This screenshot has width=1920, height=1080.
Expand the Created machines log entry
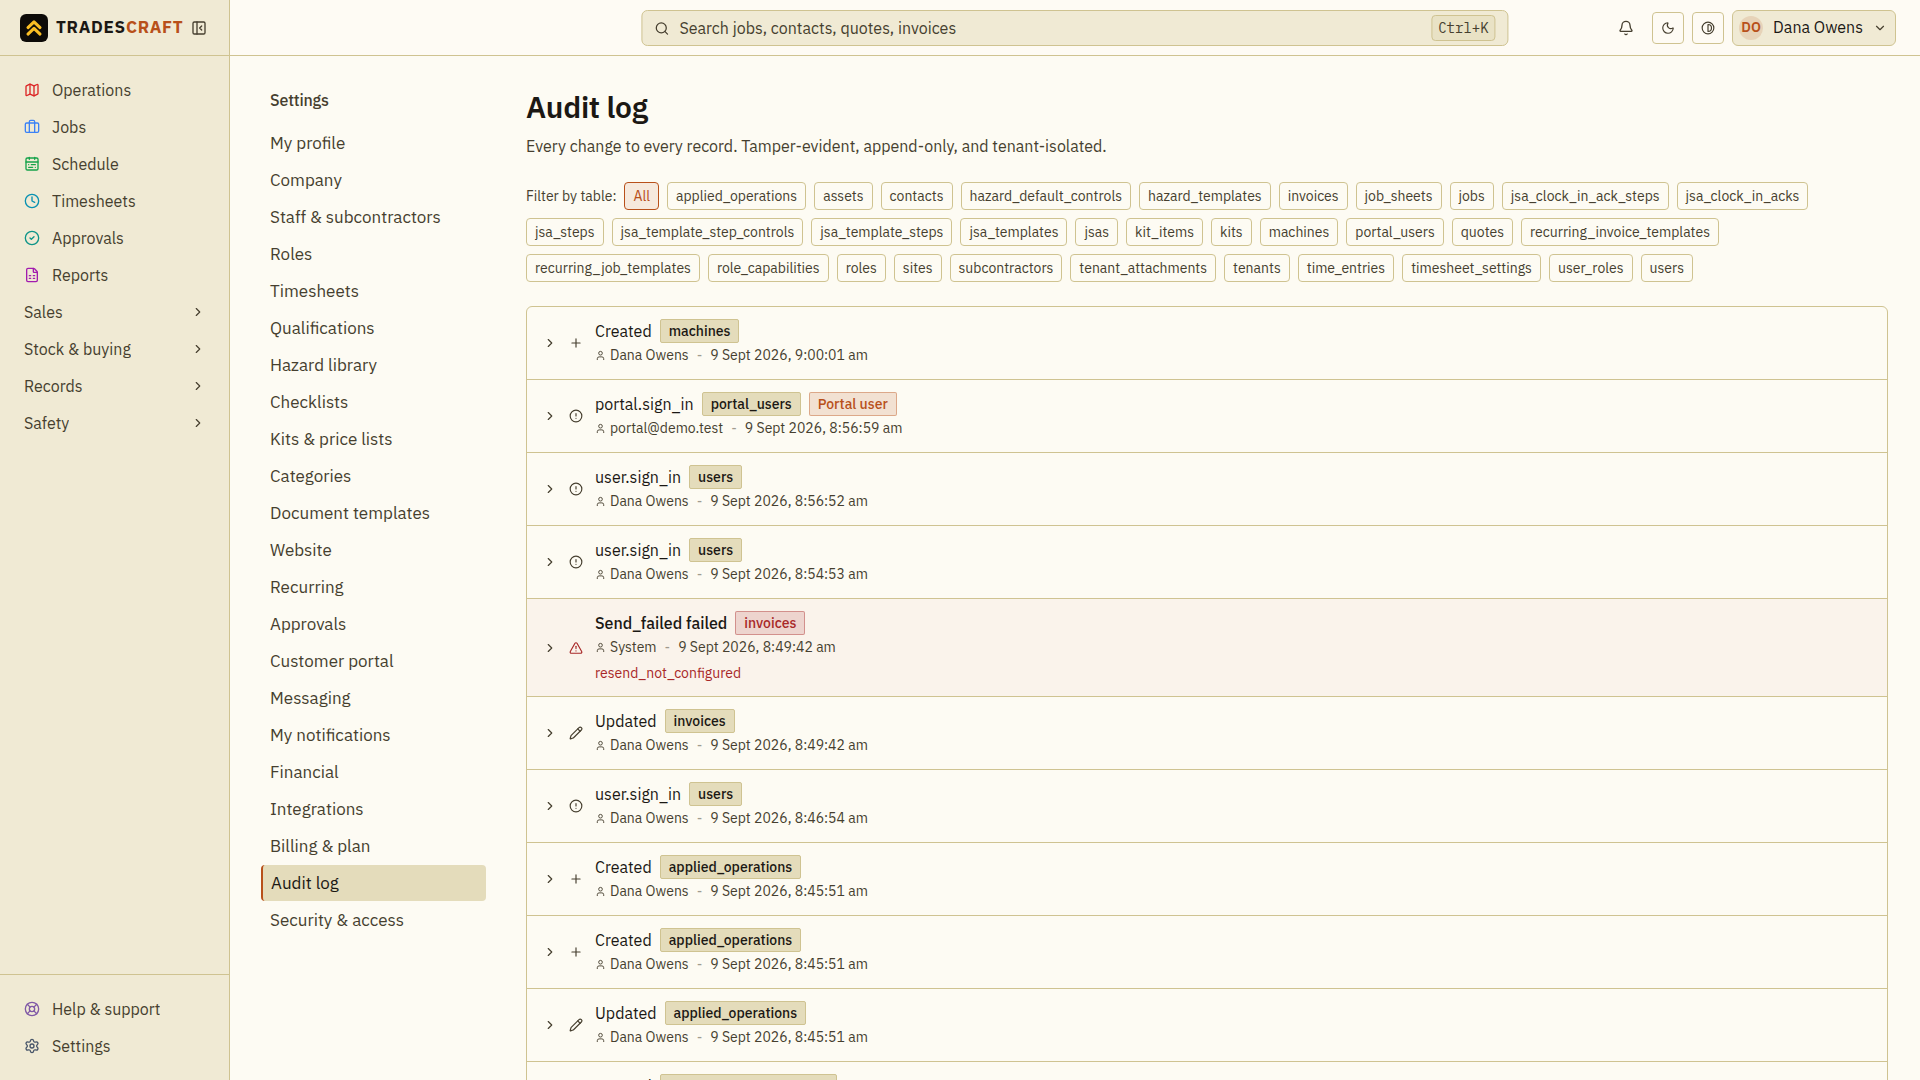pos(550,343)
